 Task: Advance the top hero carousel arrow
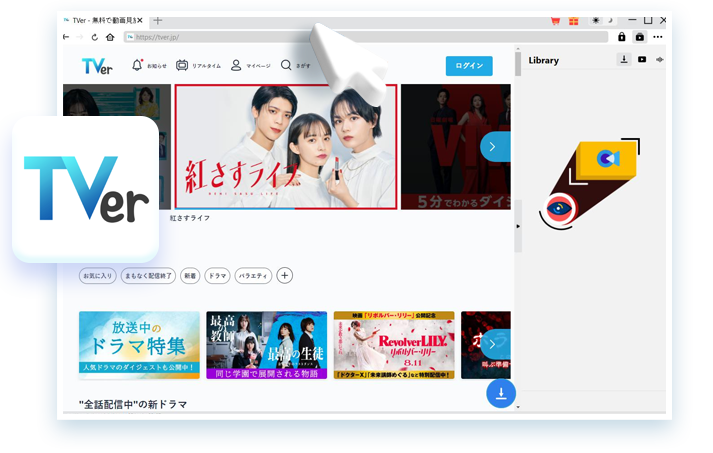[495, 147]
